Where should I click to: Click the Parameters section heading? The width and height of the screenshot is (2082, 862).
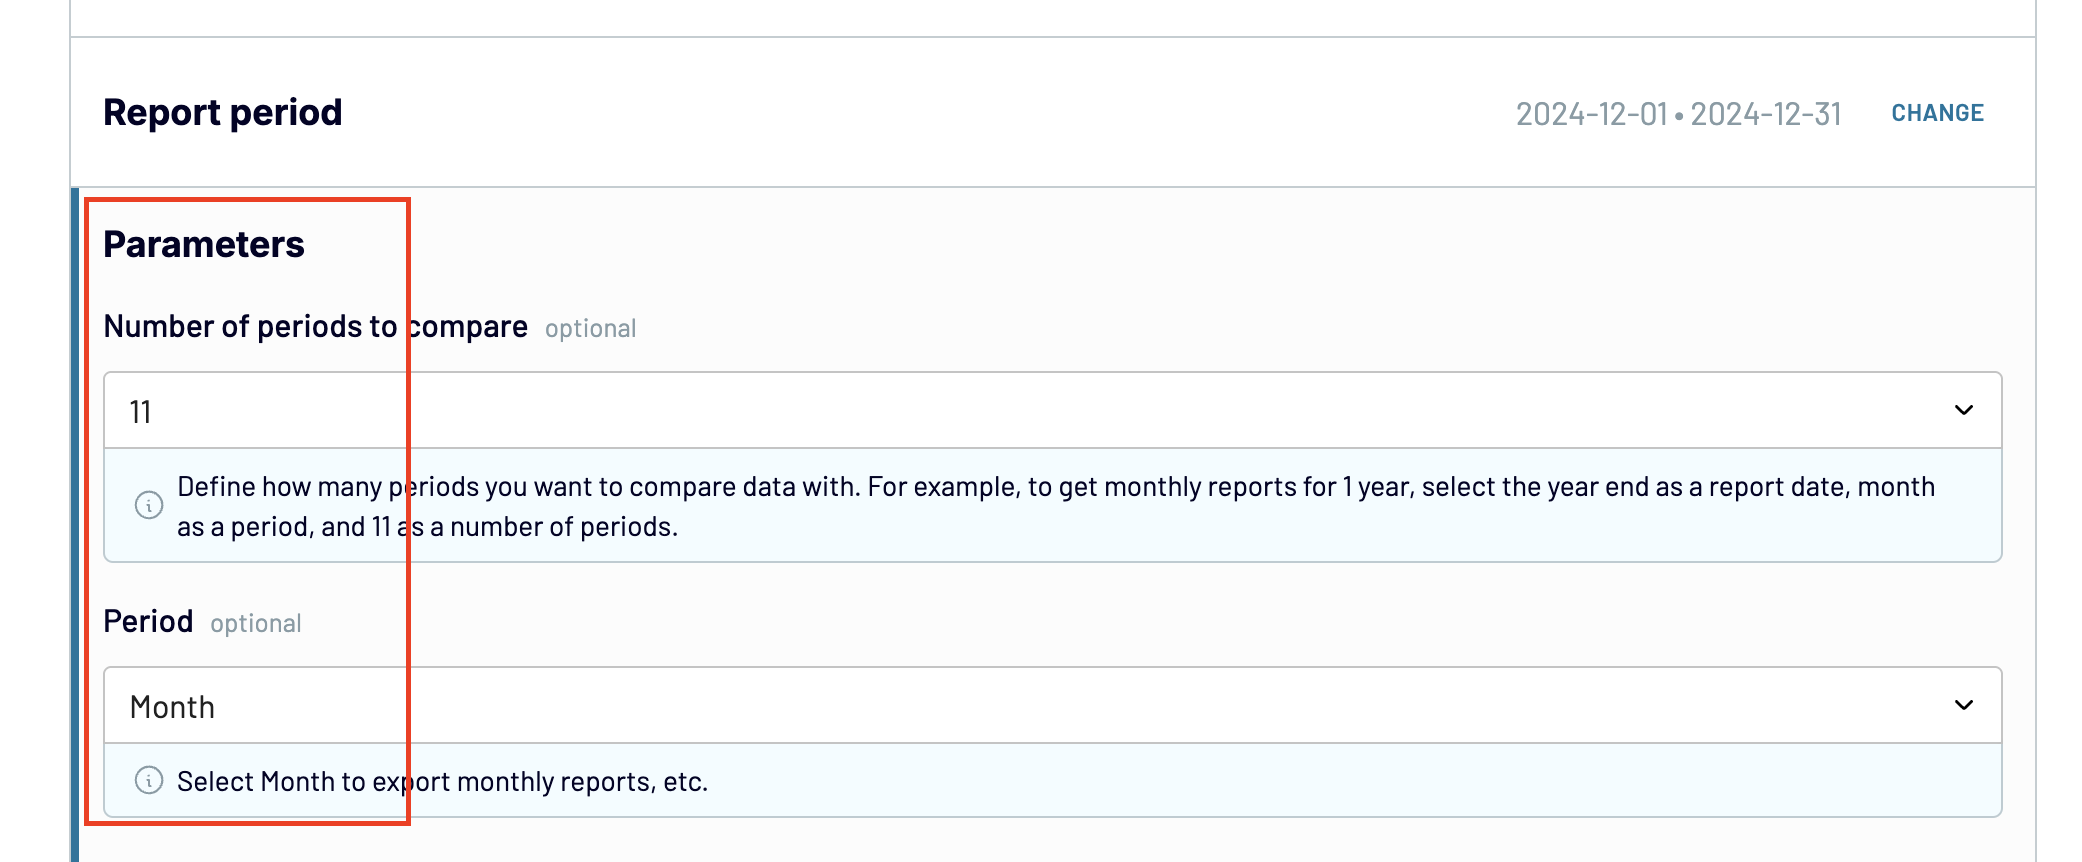pos(204,244)
